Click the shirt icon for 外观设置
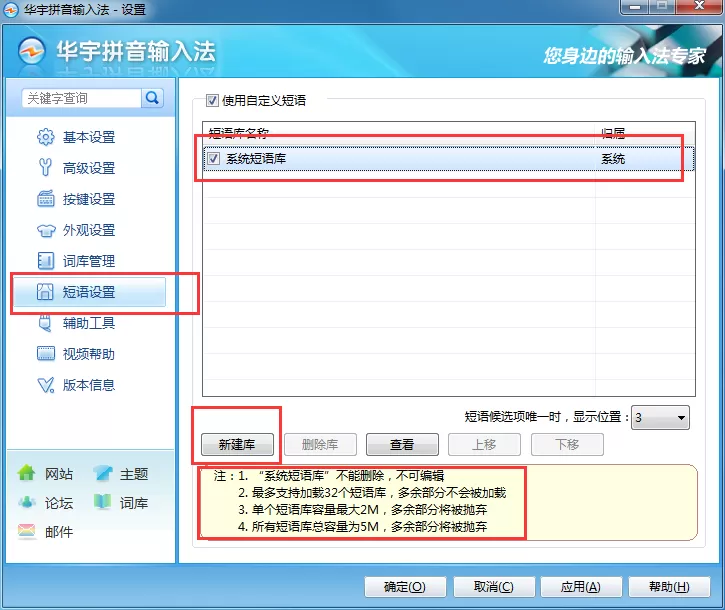This screenshot has height=610, width=725. tap(46, 230)
